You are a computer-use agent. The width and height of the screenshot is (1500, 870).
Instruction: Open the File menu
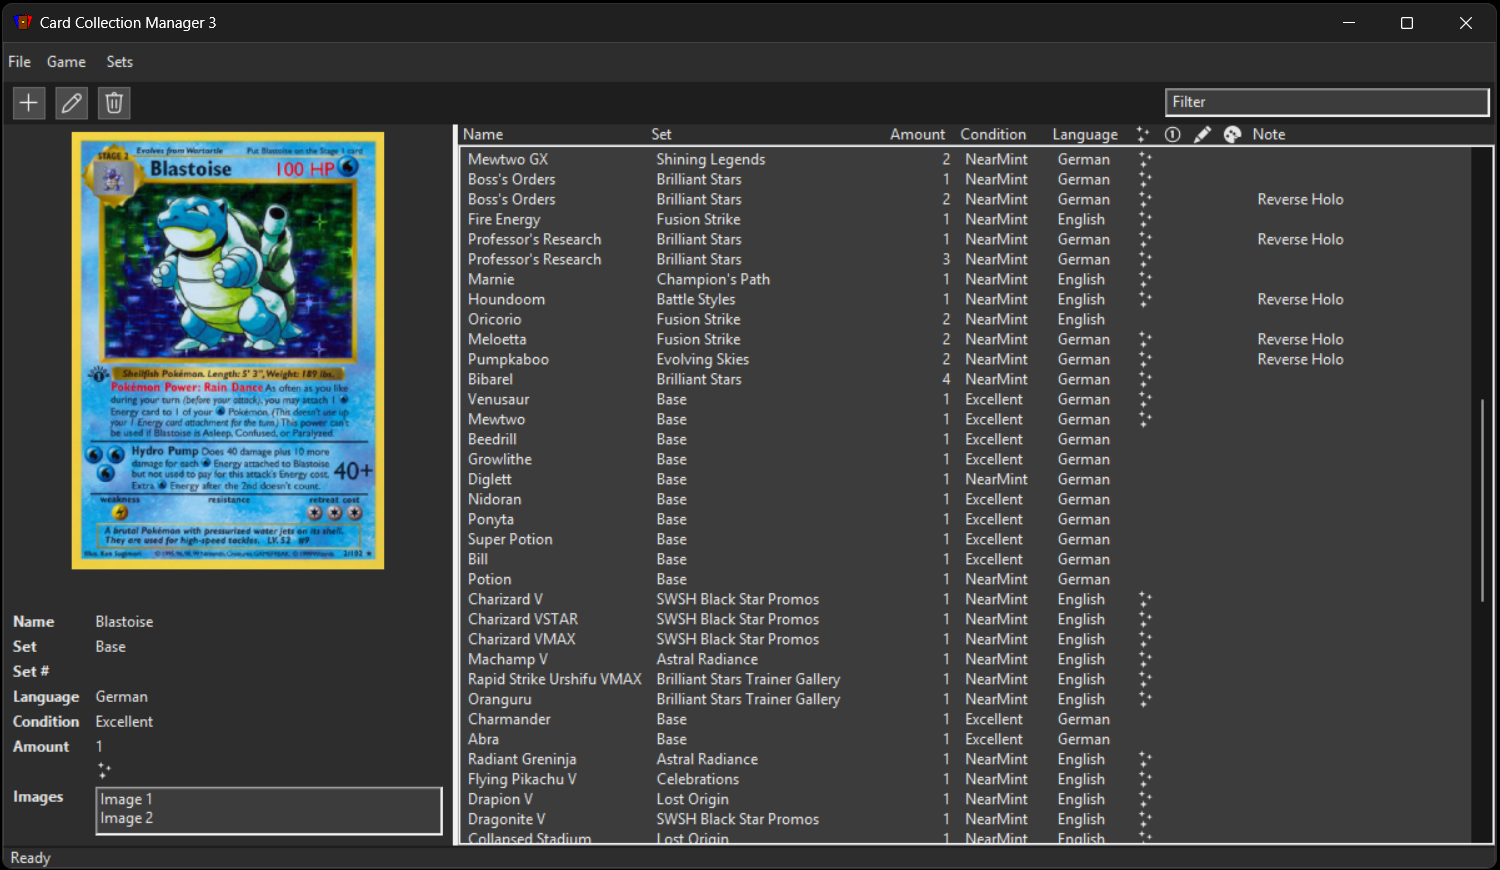coord(19,62)
